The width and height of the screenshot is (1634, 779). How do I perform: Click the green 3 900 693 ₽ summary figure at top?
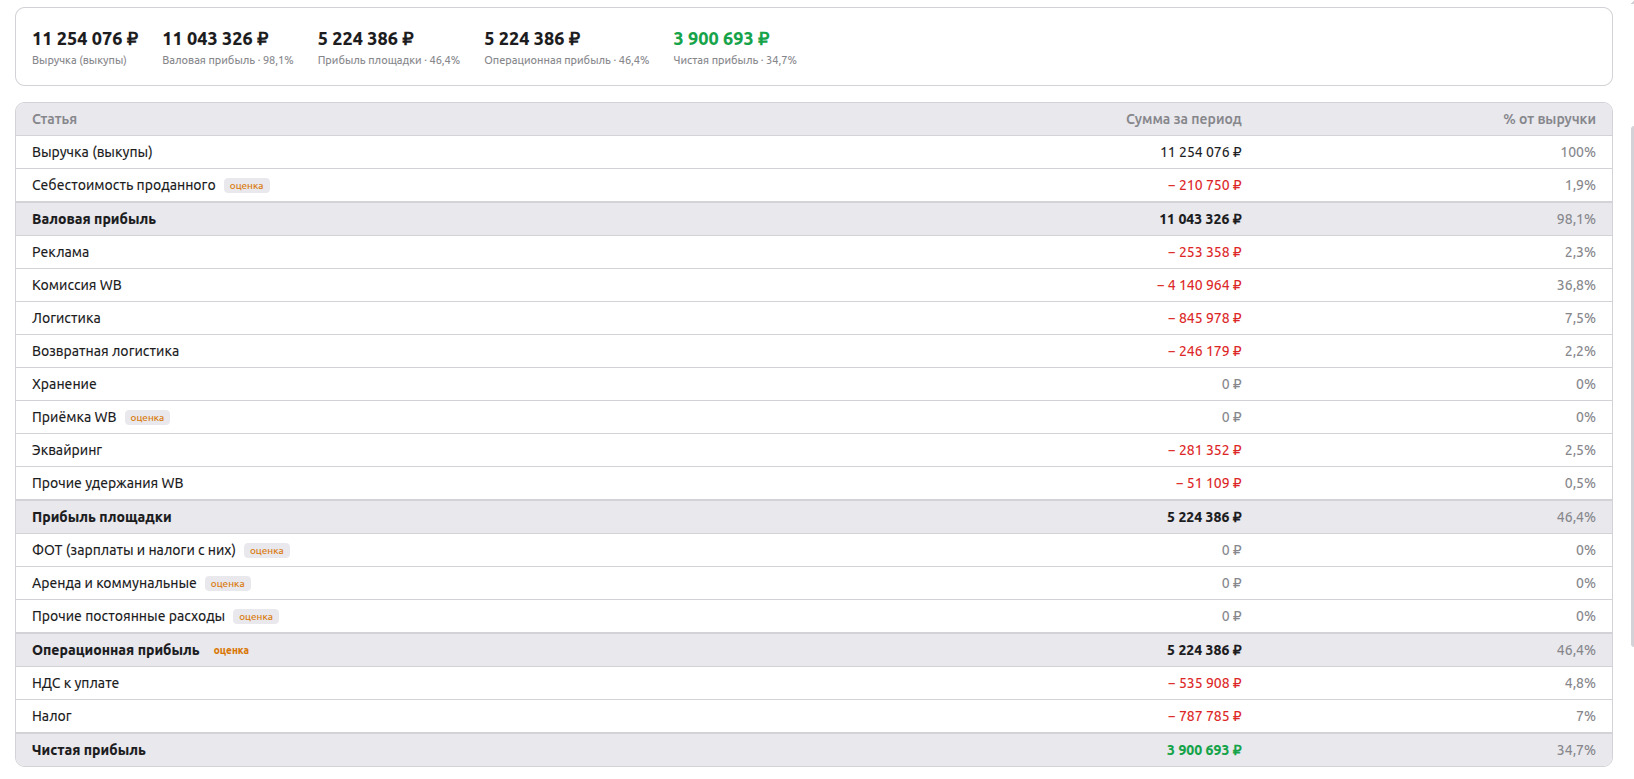[x=721, y=39]
